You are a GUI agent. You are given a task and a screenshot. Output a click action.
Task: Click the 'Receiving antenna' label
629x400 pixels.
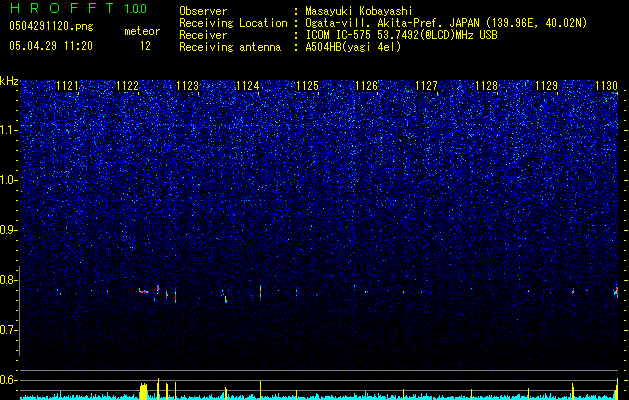tap(230, 47)
